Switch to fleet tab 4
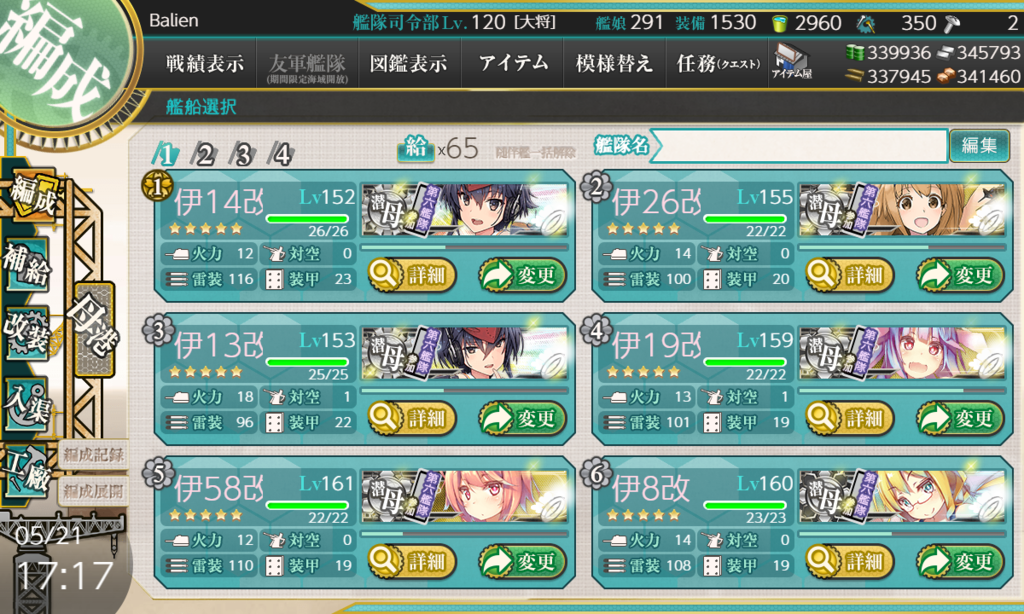This screenshot has width=1024, height=614. [281, 155]
